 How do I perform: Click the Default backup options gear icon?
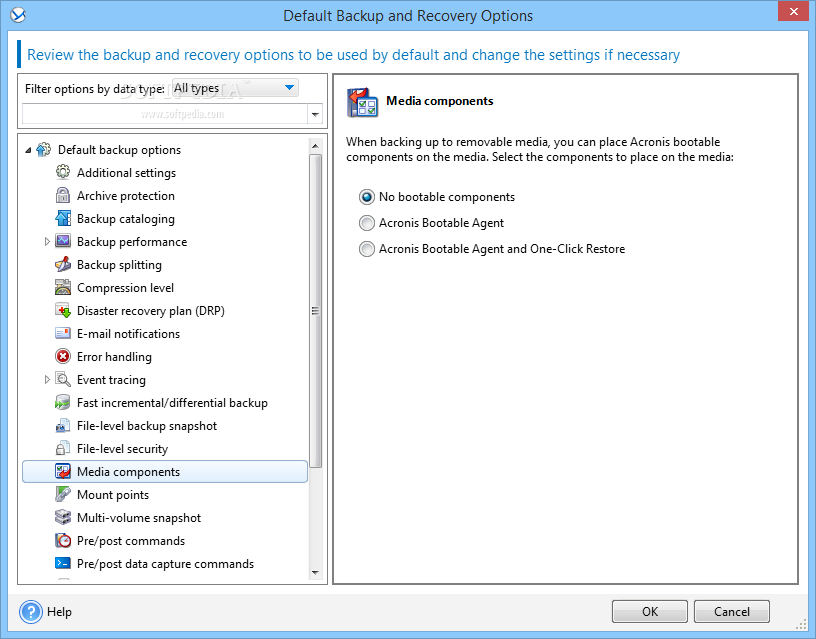pyautogui.click(x=44, y=150)
